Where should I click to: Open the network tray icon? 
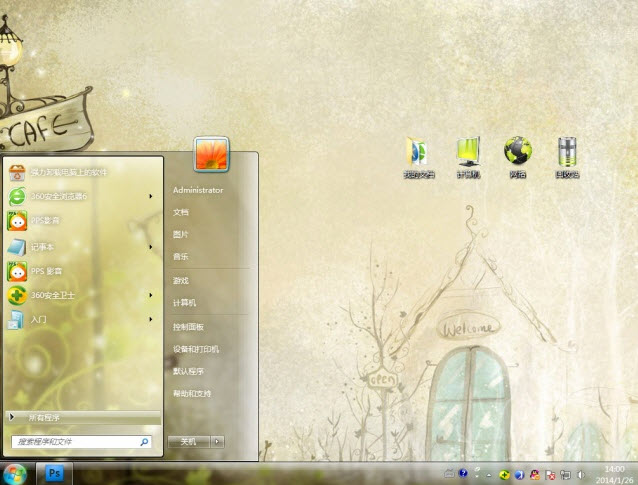click(566, 475)
